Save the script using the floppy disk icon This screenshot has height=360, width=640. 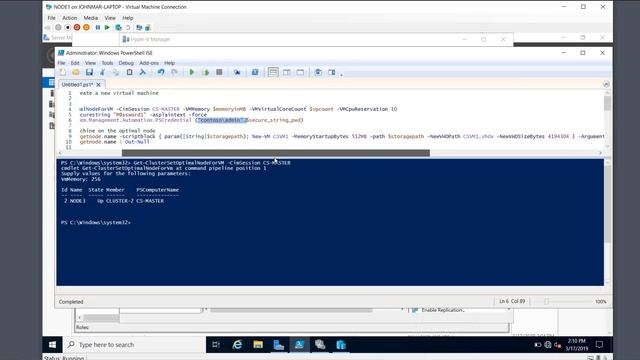89,72
